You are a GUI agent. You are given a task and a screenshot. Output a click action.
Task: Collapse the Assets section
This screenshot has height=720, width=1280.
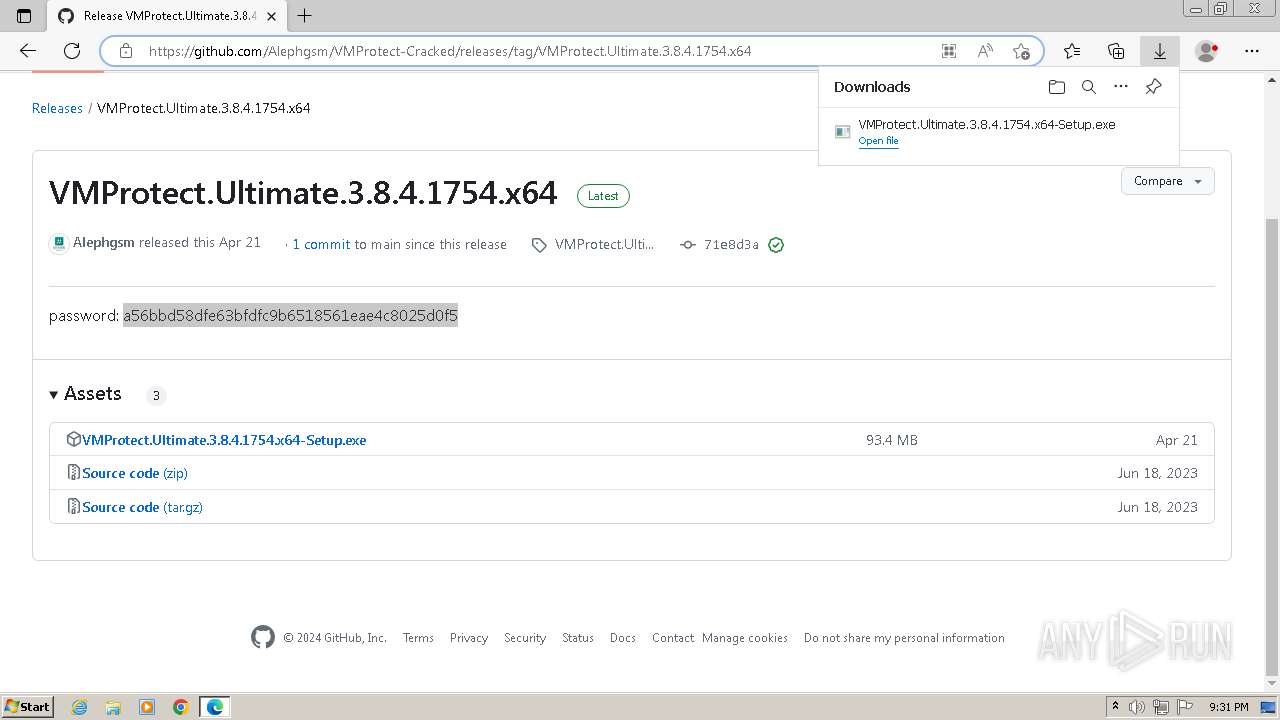click(86, 394)
